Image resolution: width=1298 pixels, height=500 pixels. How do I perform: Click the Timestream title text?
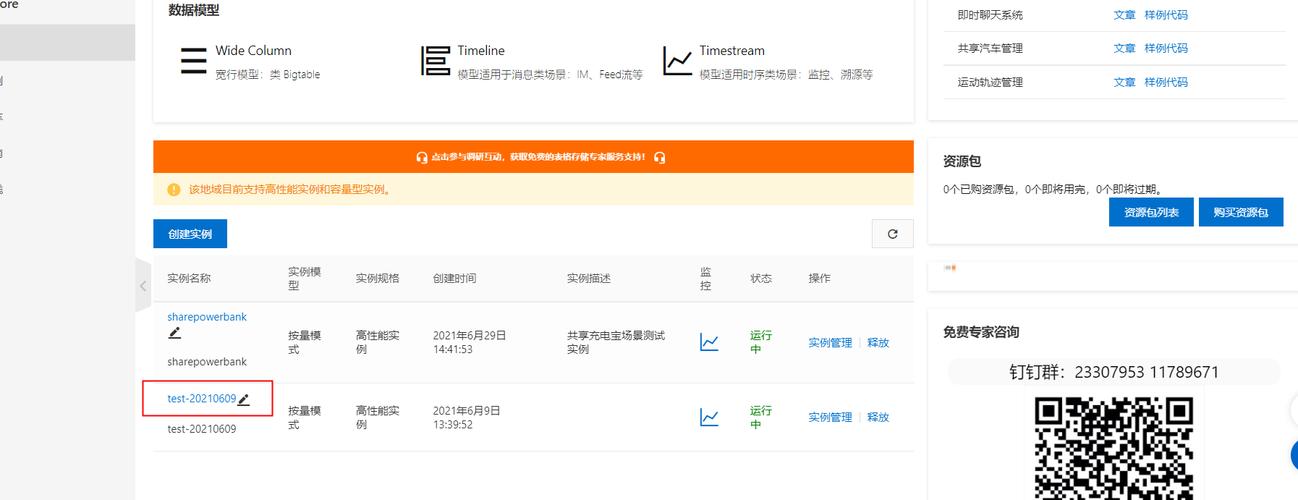(732, 51)
